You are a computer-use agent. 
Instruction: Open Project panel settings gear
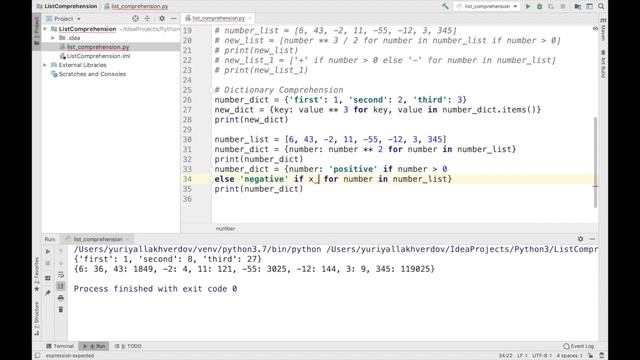pyautogui.click(x=162, y=19)
